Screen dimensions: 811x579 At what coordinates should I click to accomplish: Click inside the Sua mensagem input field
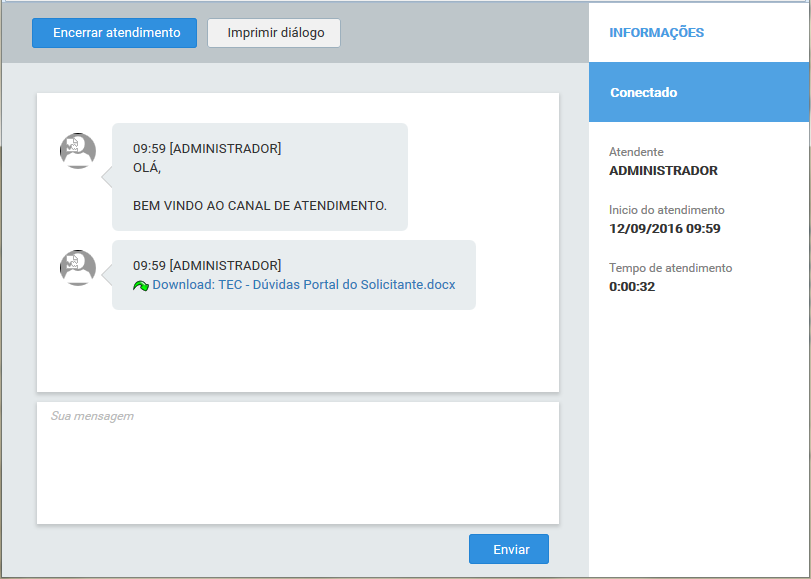pos(297,460)
